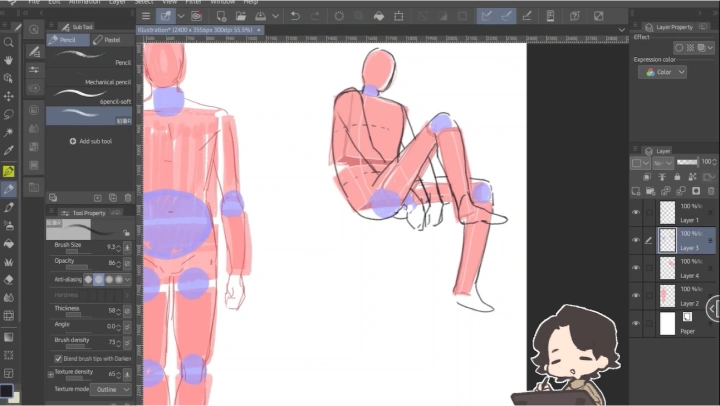Image resolution: width=720 pixels, height=406 pixels.
Task: Expand canvas tab list chevron
Action: tap(621, 30)
